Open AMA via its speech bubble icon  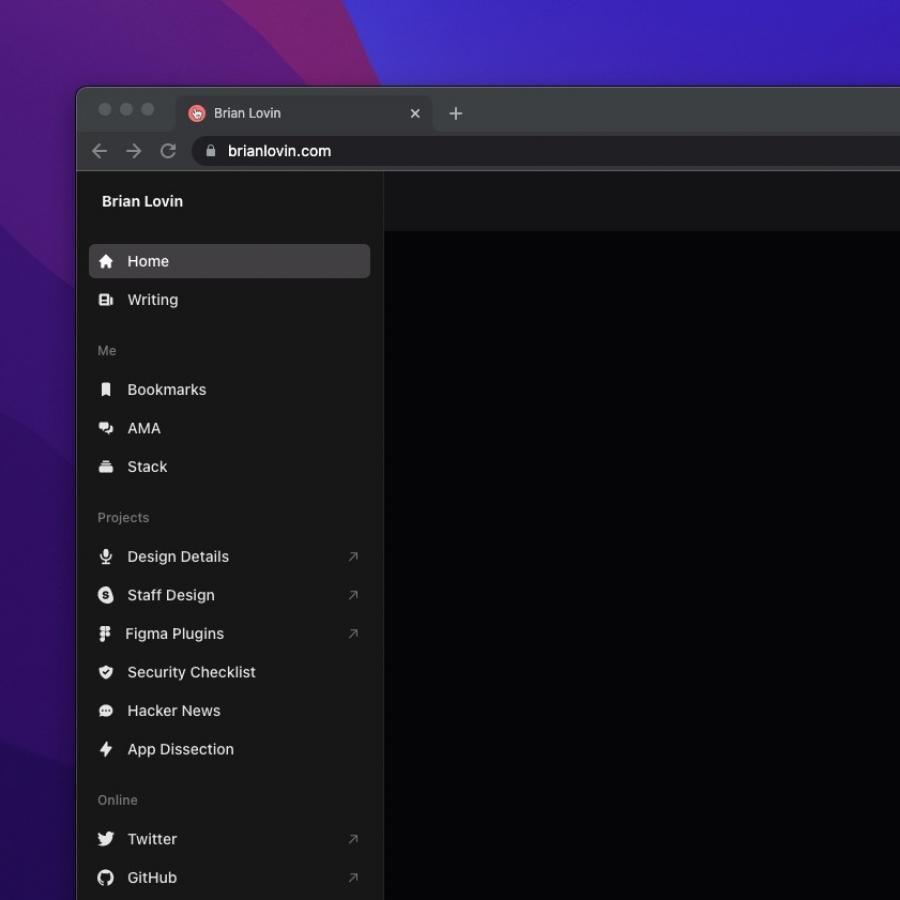pyautogui.click(x=106, y=428)
